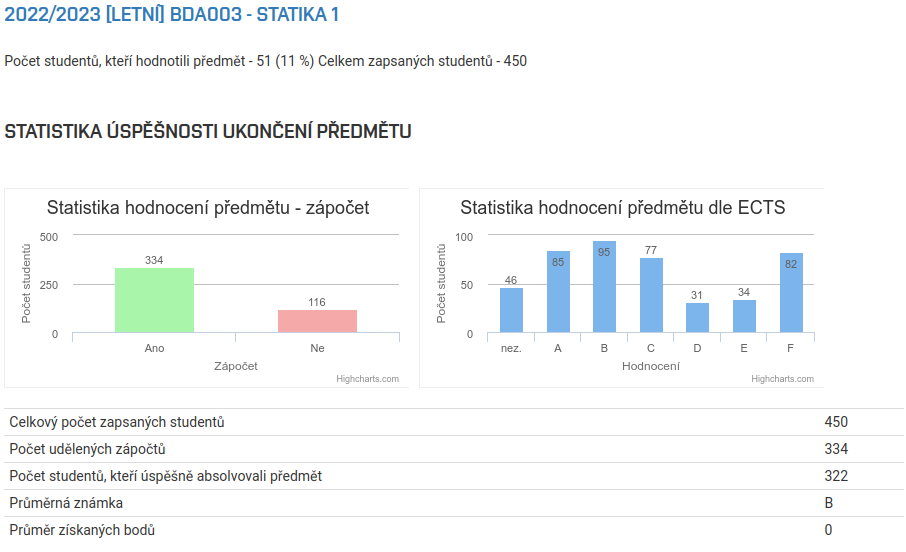Screen dimensions: 906x552
Task: Click the 'Statistika úspěšnosti ukončení předmětu' section heading
Action: point(208,132)
